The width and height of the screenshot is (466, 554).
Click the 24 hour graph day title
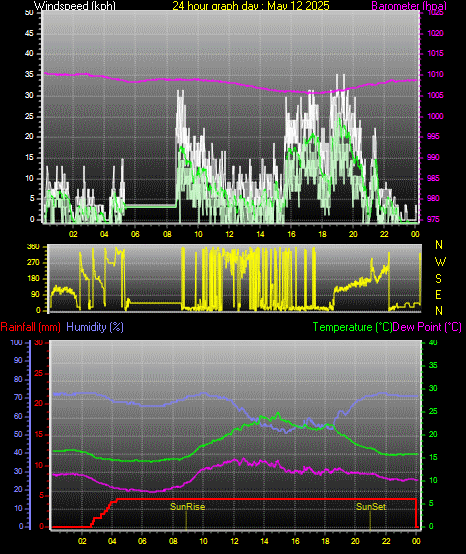(x=251, y=5)
